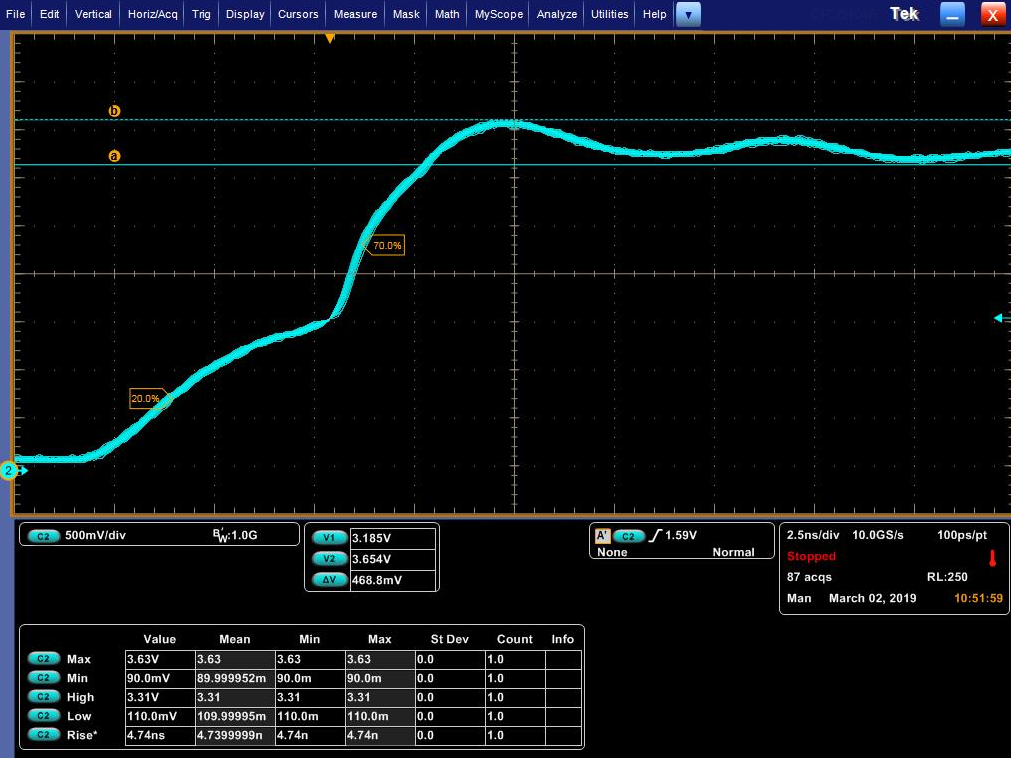
Task: Click the trigger position marker at top
Action: click(x=330, y=39)
